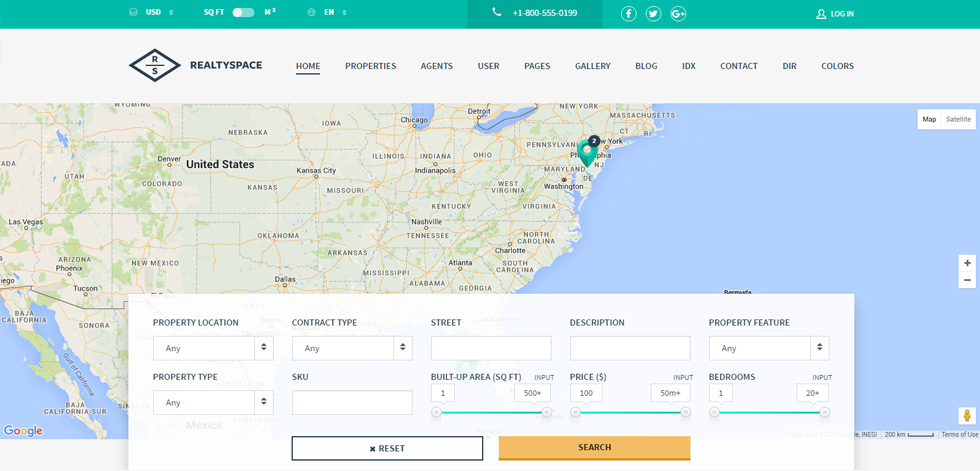Switch map view to Satellite
The width and height of the screenshot is (980, 471).
pos(958,119)
